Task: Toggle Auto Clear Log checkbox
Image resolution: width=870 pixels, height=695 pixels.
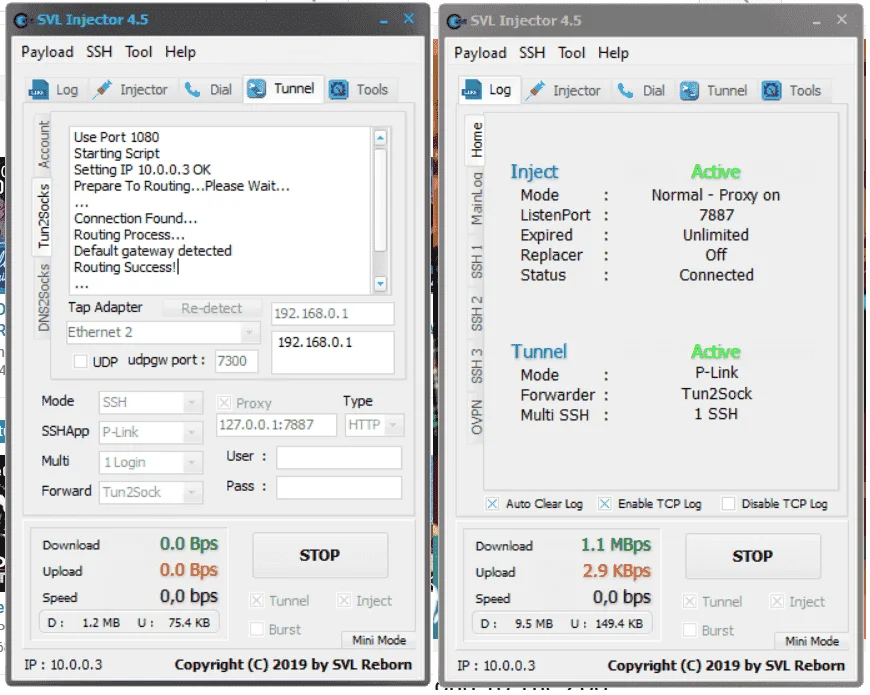Action: coord(492,504)
